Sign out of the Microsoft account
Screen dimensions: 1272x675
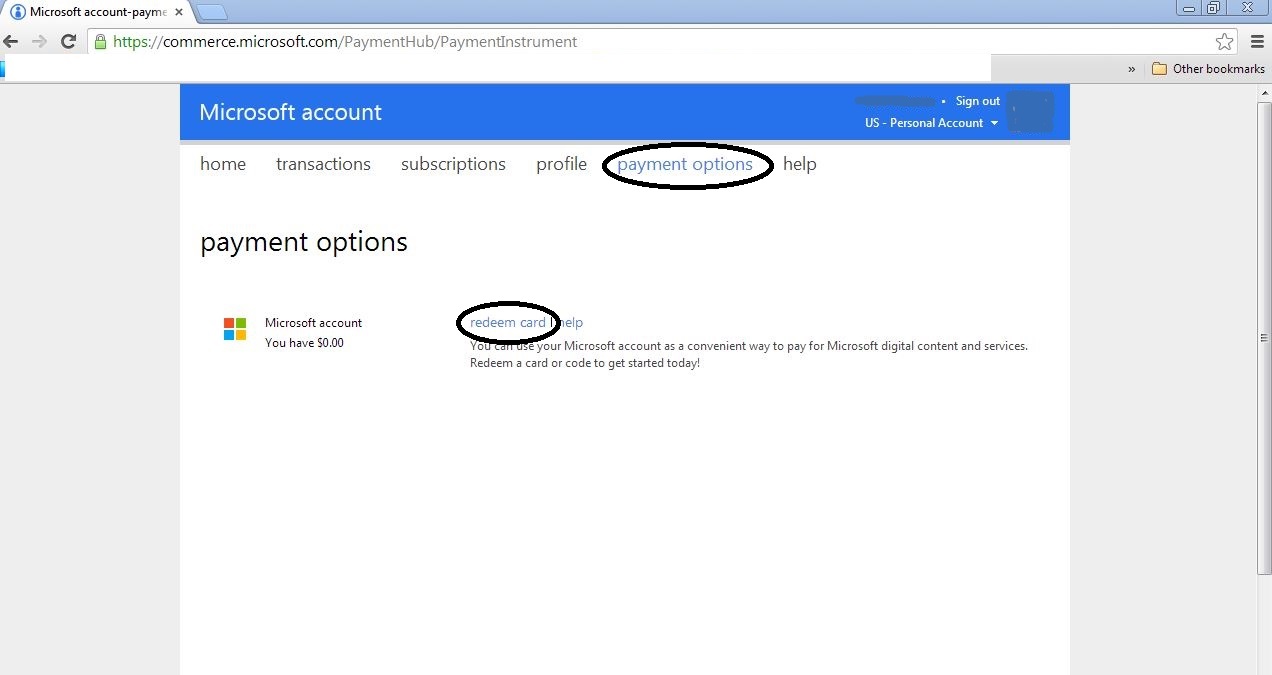[x=977, y=101]
